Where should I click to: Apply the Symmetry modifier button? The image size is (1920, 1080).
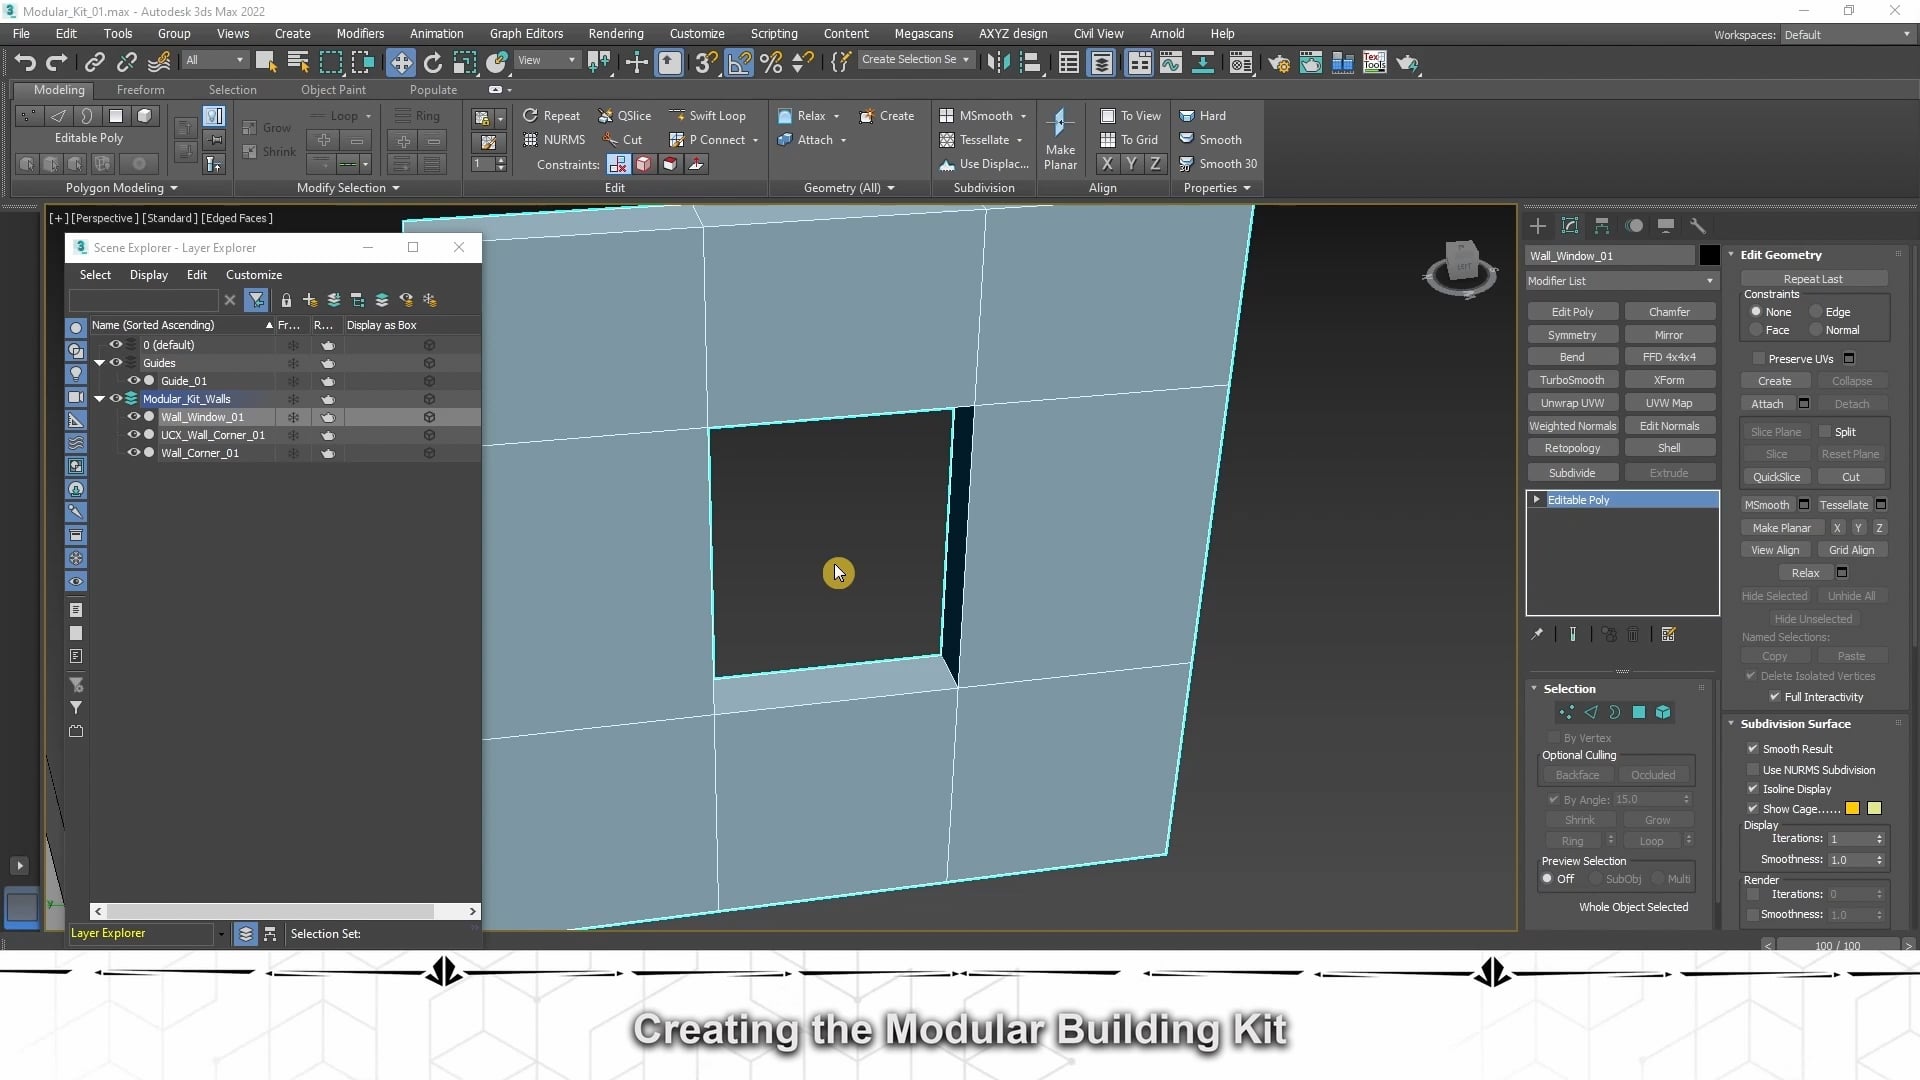[1572, 334]
